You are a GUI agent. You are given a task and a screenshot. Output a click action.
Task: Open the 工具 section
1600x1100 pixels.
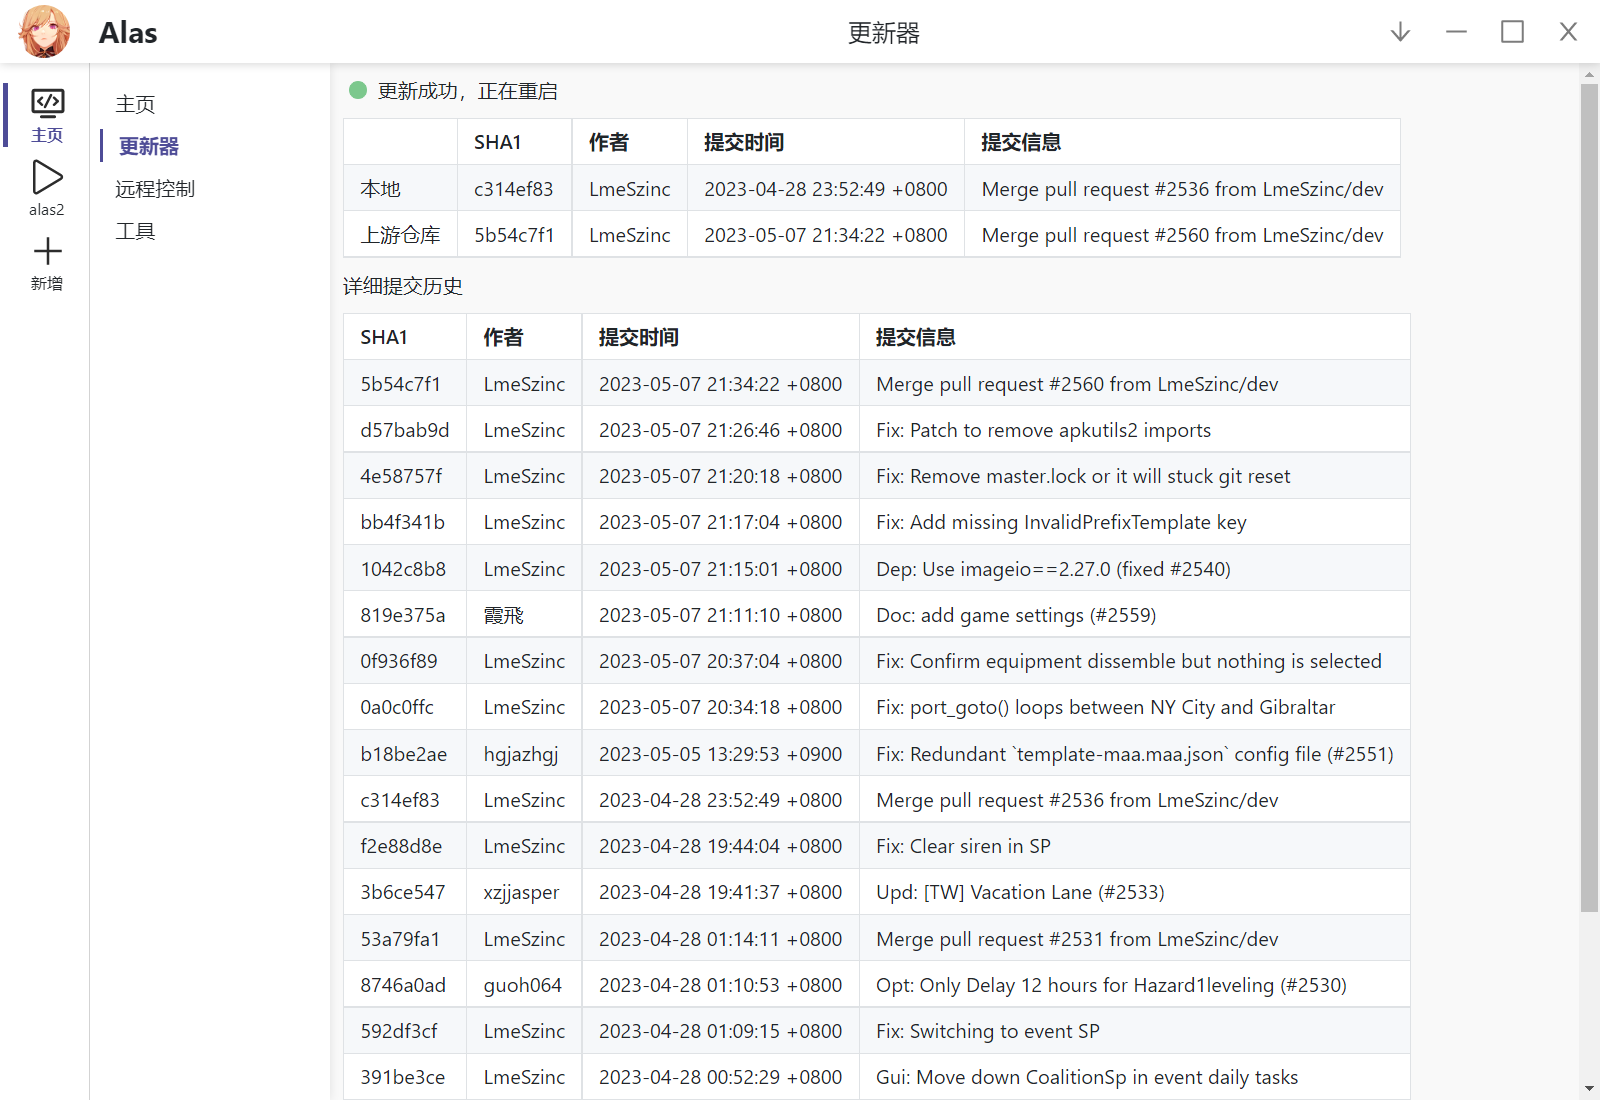(x=136, y=230)
